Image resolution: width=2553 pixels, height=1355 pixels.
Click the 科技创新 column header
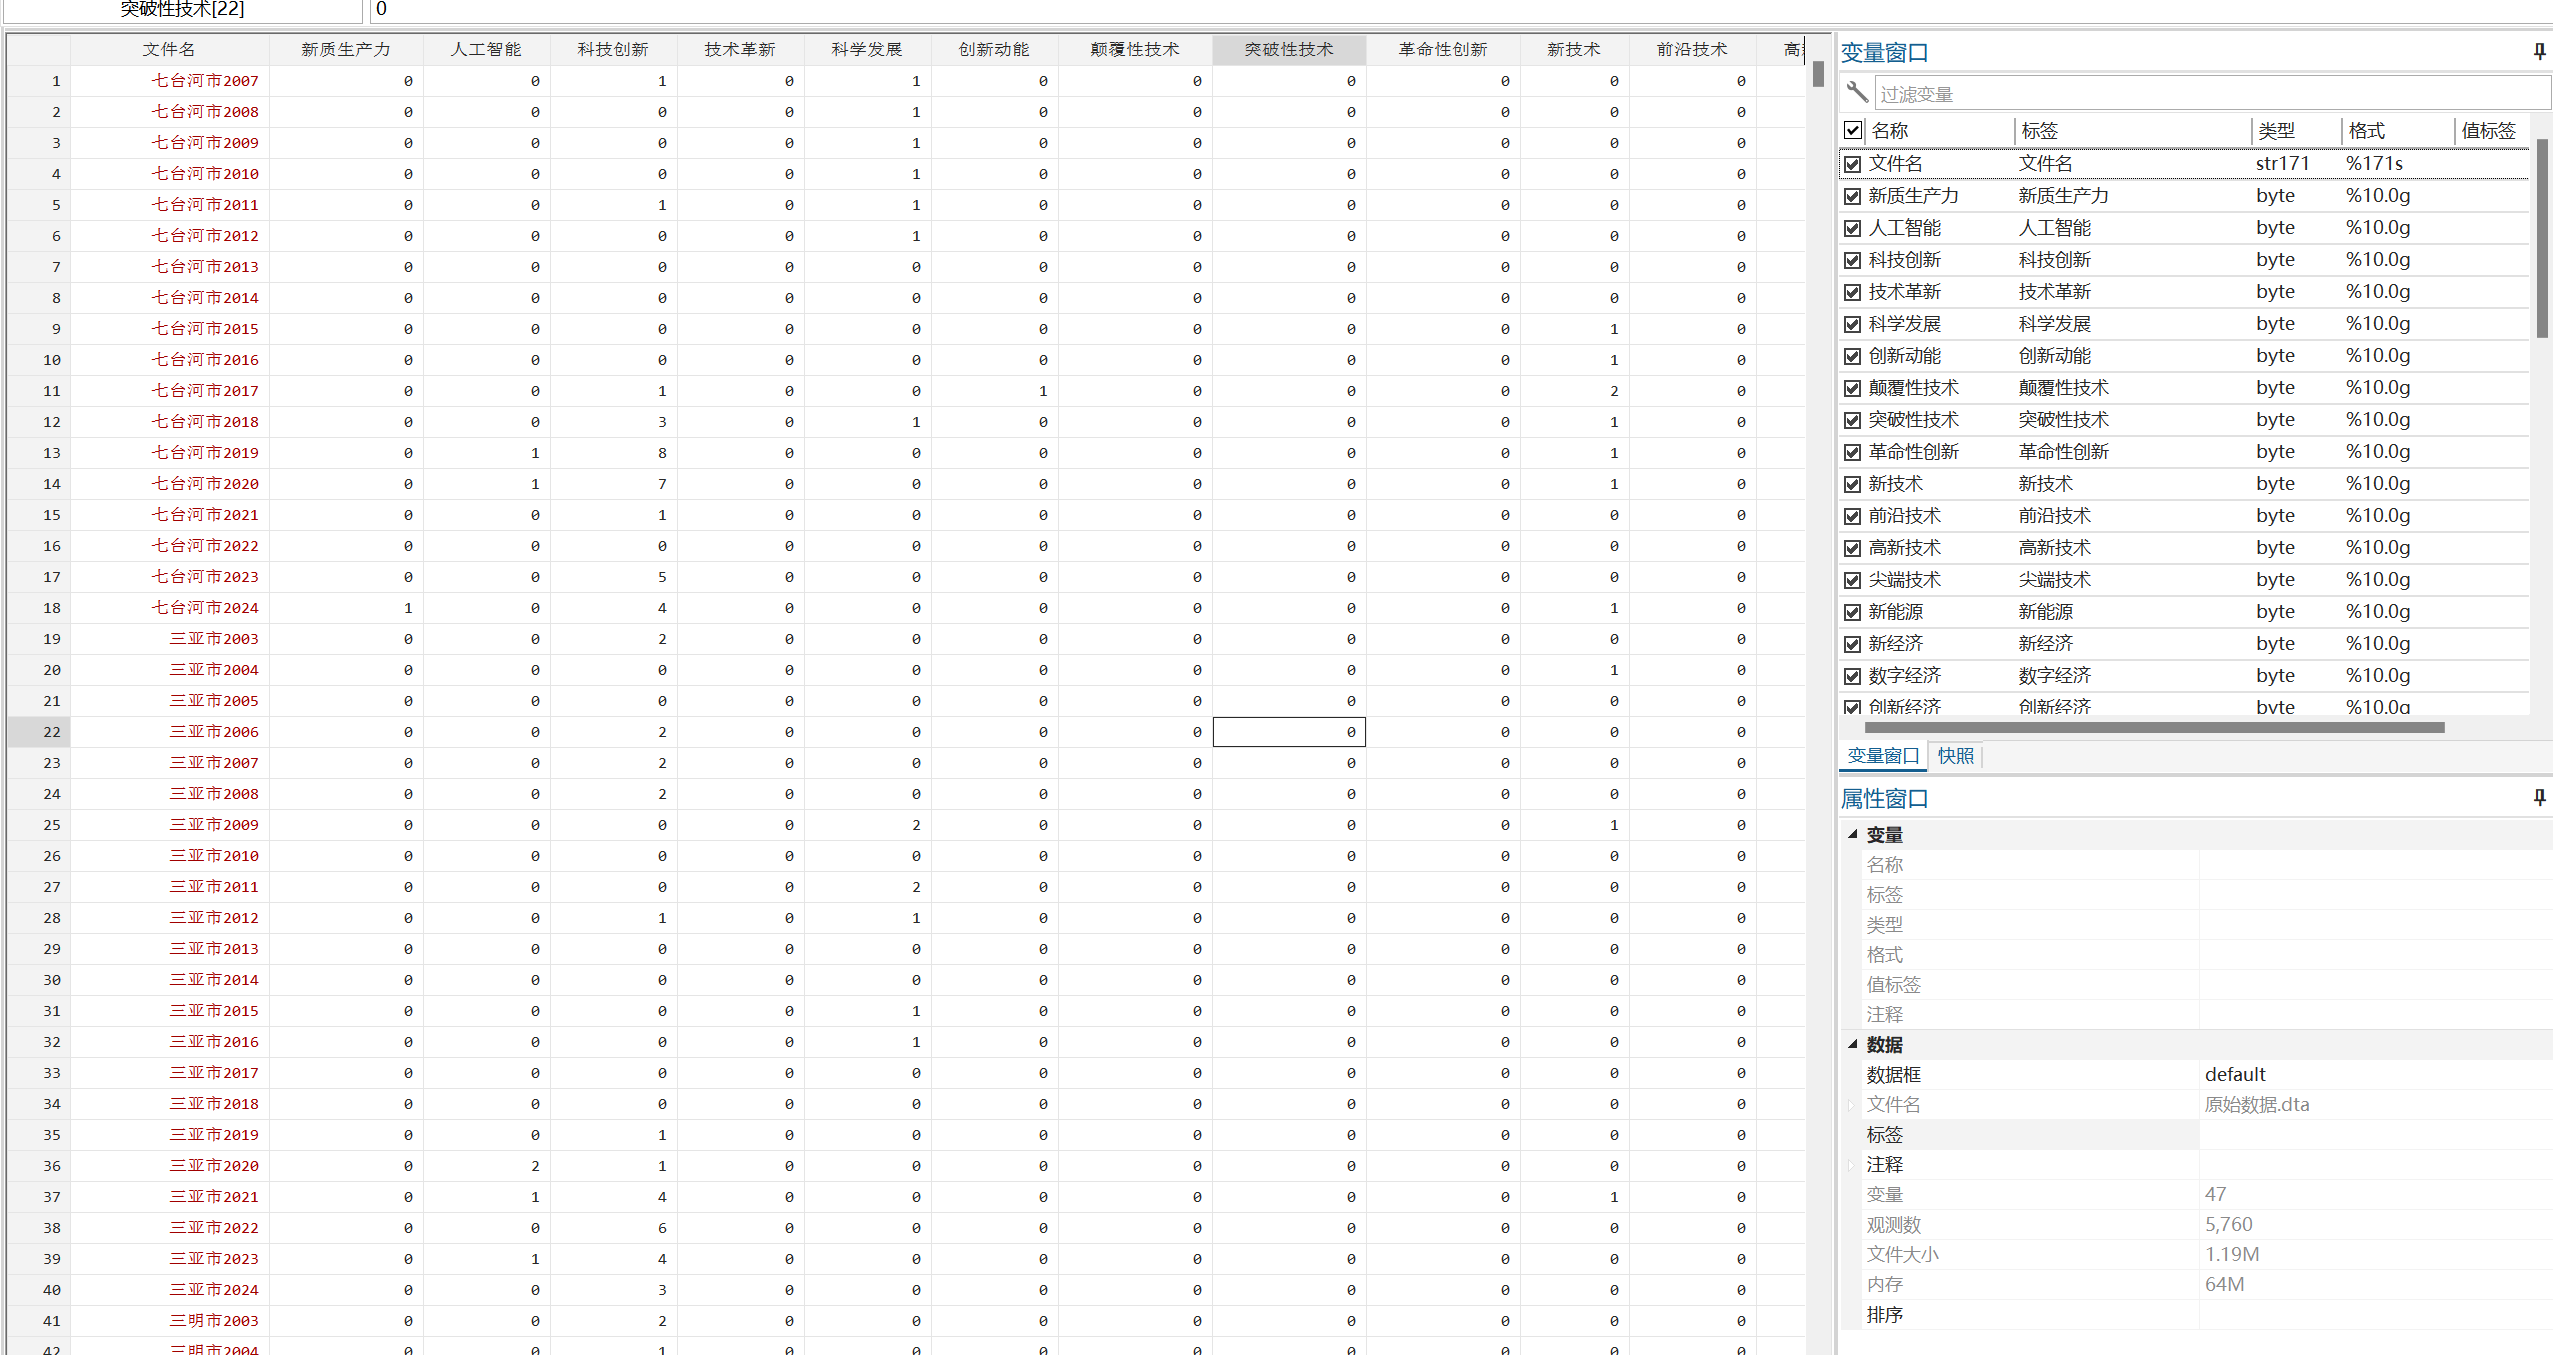click(613, 49)
